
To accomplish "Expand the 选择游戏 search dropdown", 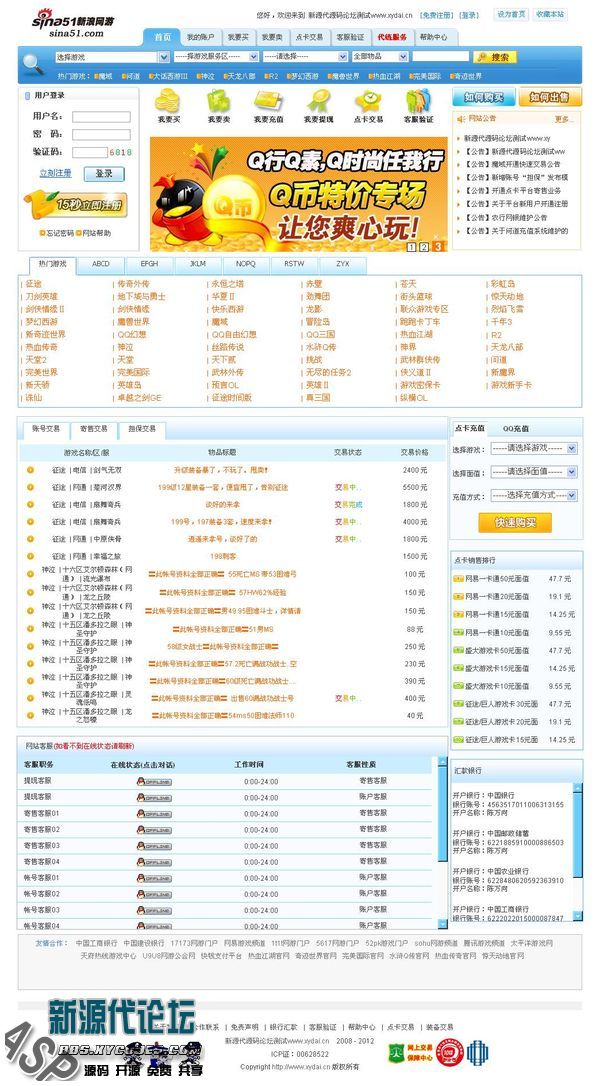I will coord(110,57).
